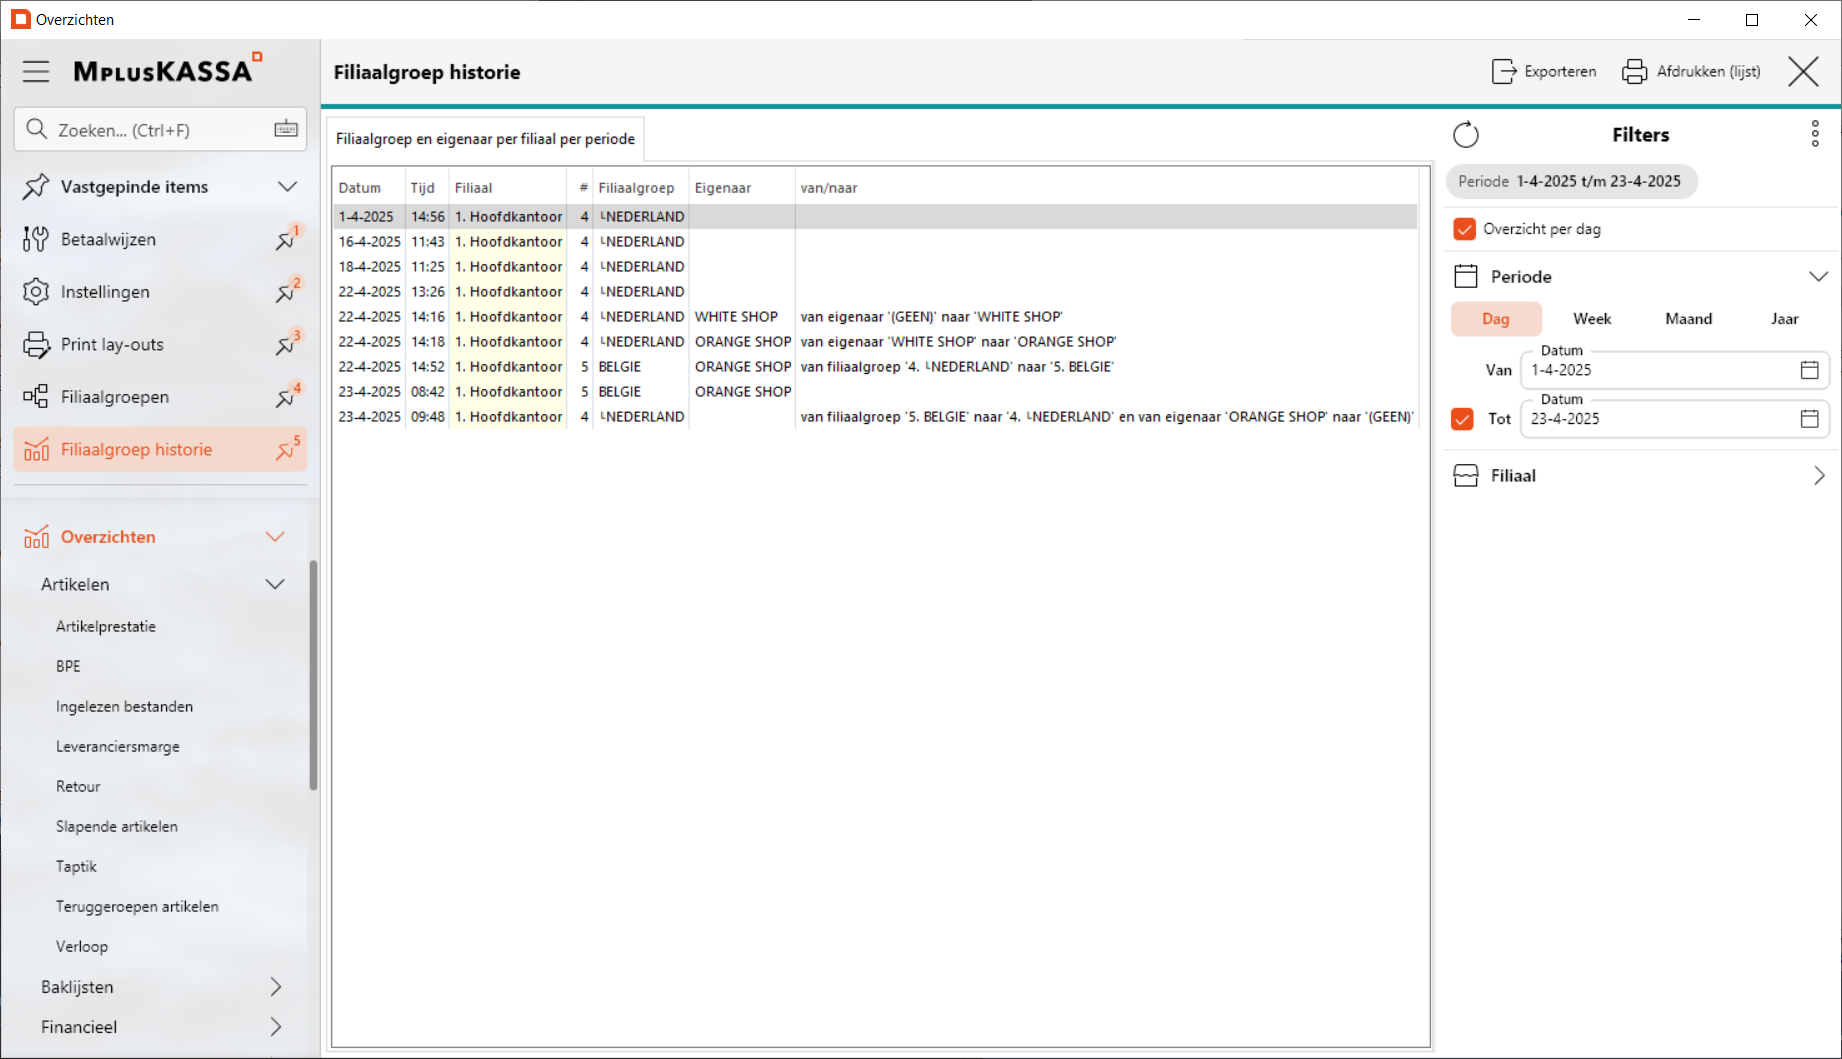Open Leveranciersmarge overview
Viewport: 1842px width, 1059px height.
(x=118, y=746)
